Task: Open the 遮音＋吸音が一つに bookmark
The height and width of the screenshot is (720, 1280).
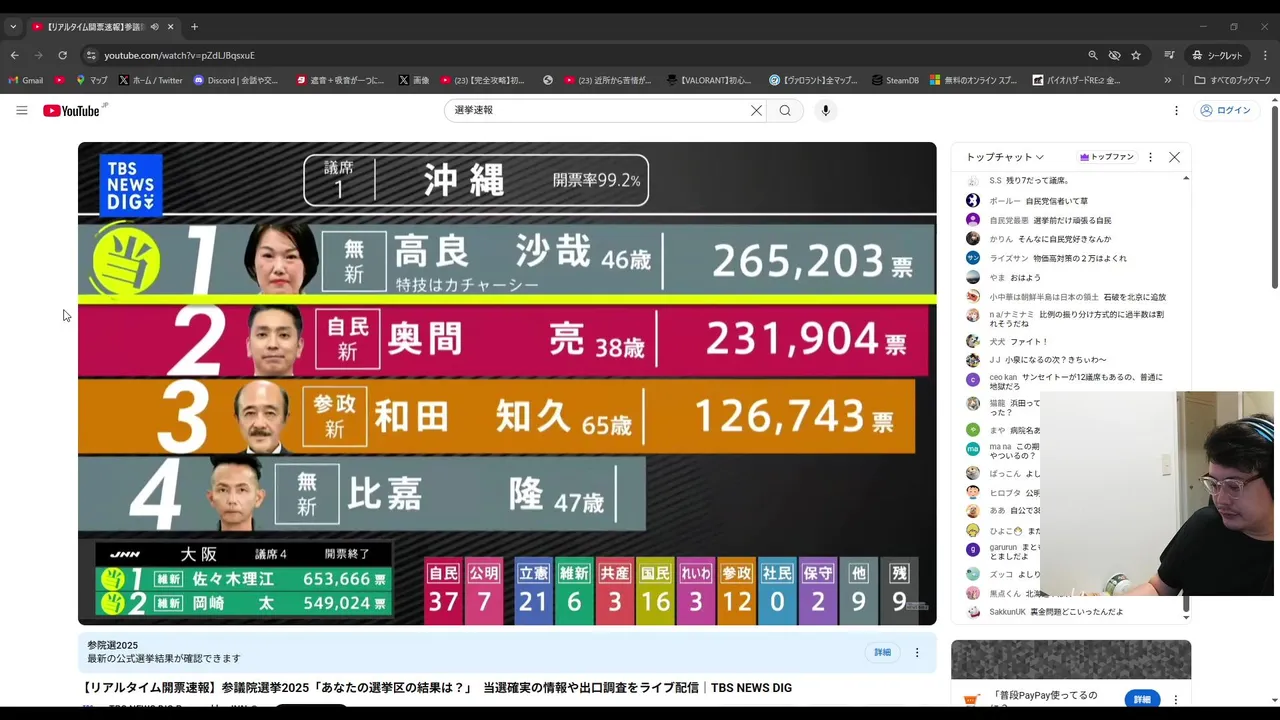Action: 340,80
